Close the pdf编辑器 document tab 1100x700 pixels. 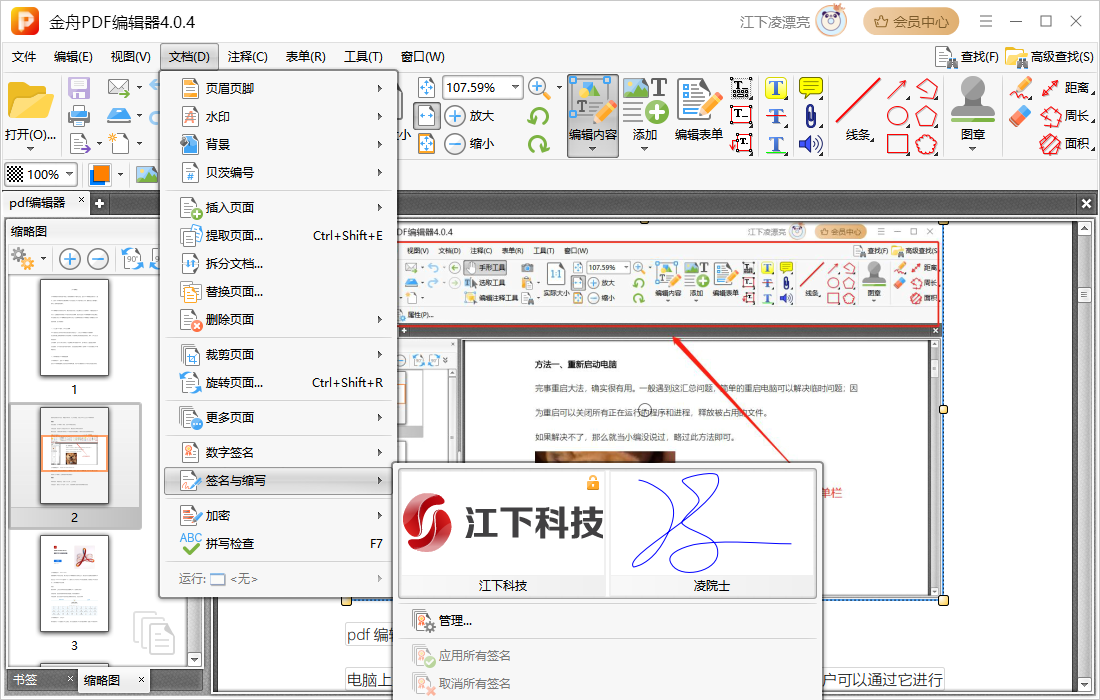point(81,200)
